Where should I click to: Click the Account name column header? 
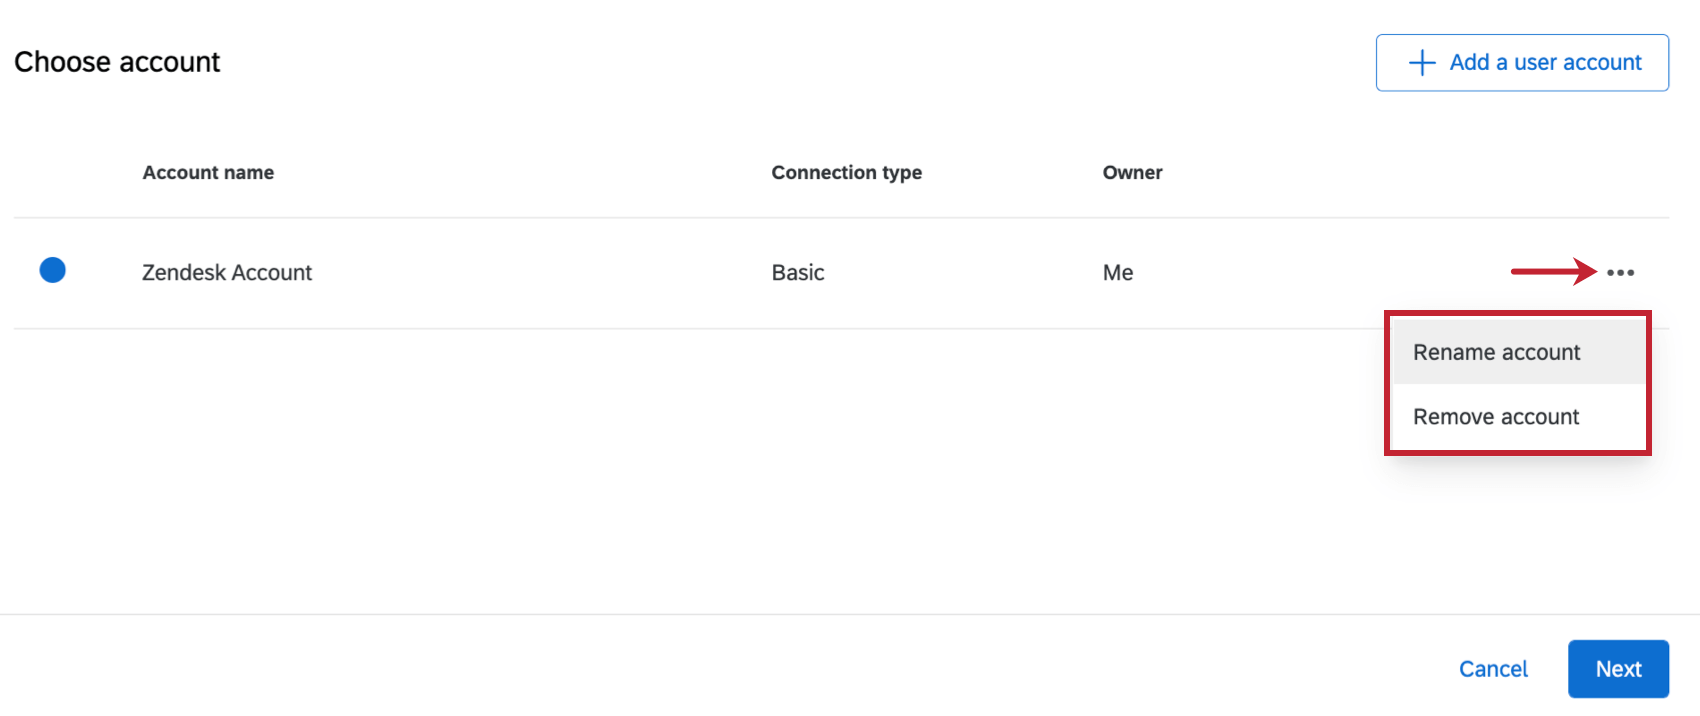208,173
